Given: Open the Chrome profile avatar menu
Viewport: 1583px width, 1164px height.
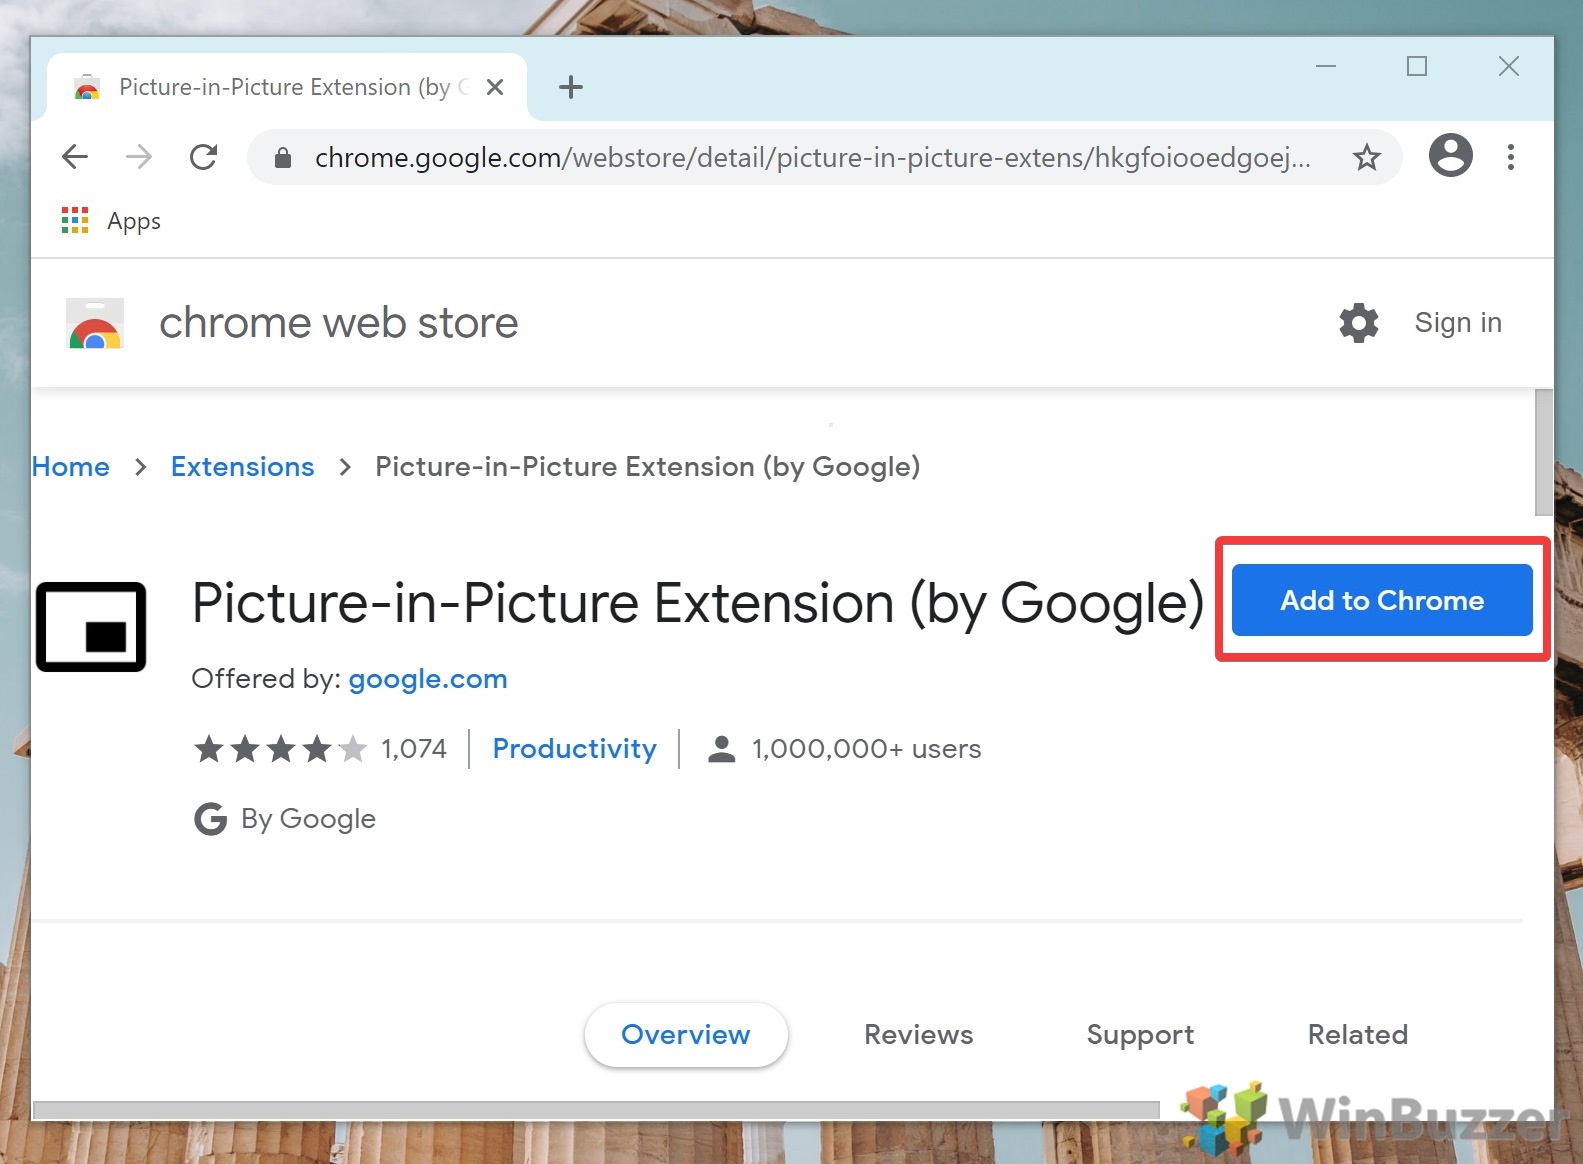Looking at the screenshot, I should tap(1450, 155).
